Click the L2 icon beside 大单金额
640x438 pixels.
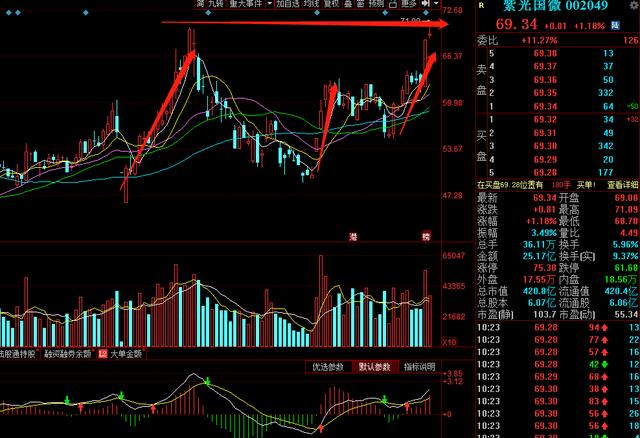point(103,354)
